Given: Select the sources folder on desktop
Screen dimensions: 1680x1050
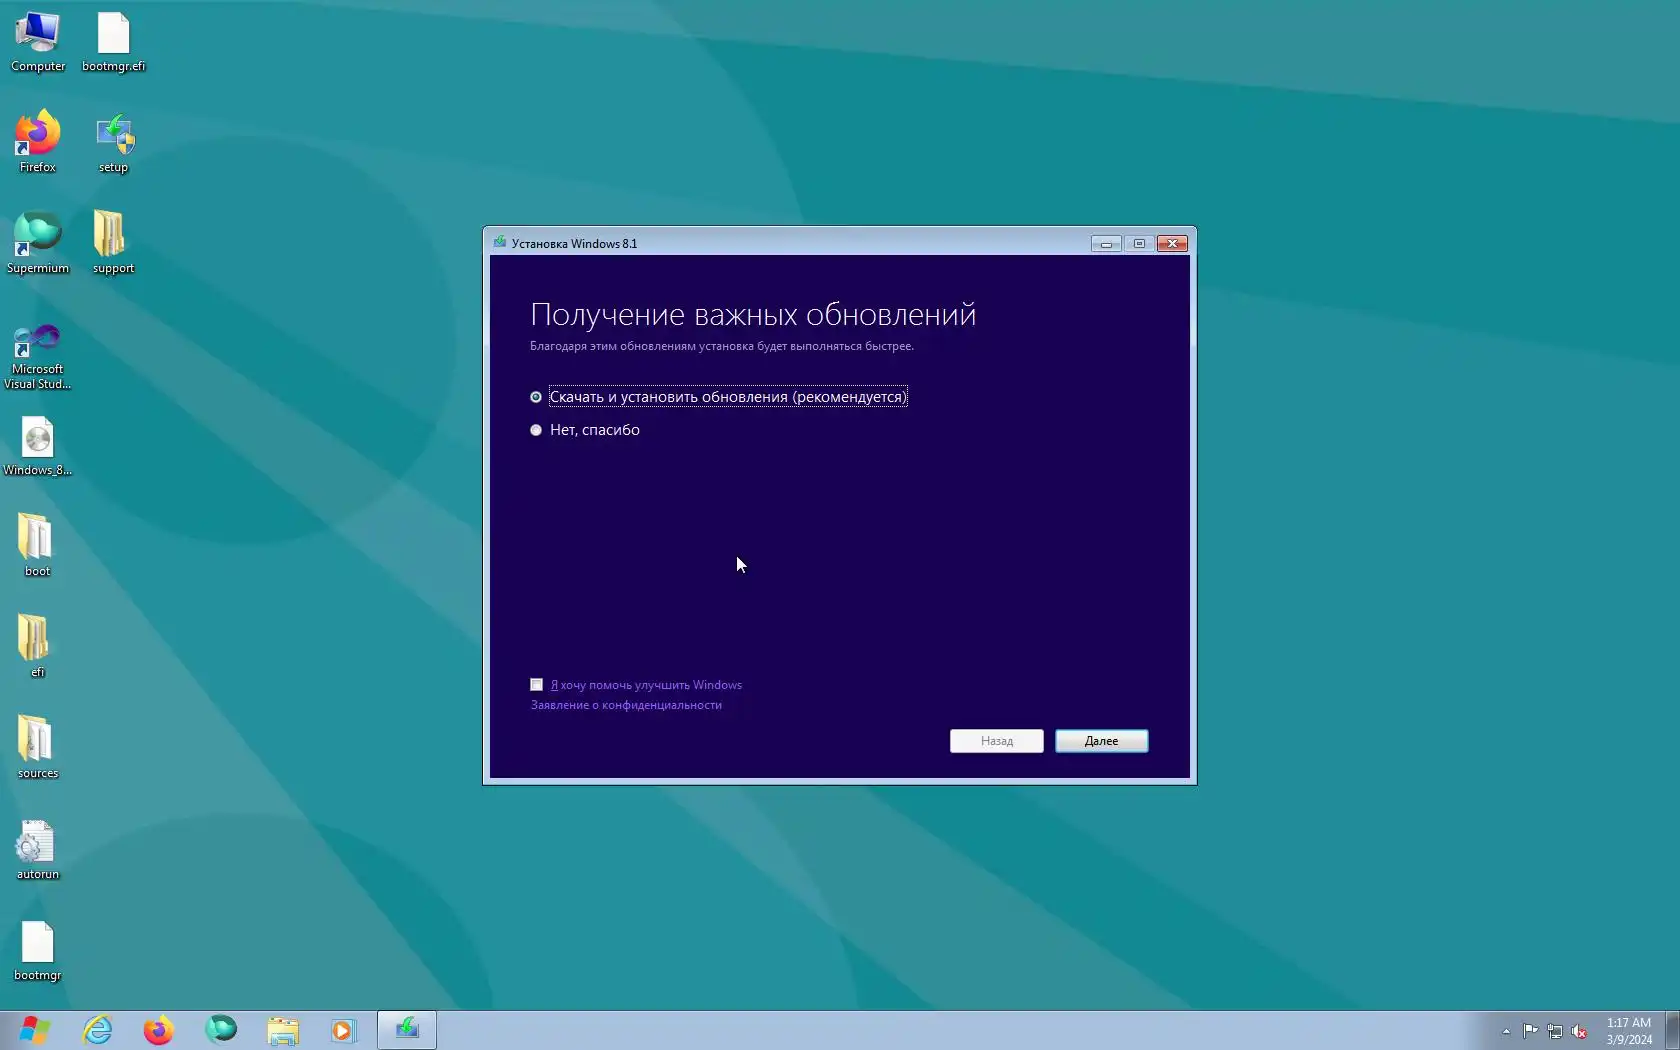Looking at the screenshot, I should (38, 748).
